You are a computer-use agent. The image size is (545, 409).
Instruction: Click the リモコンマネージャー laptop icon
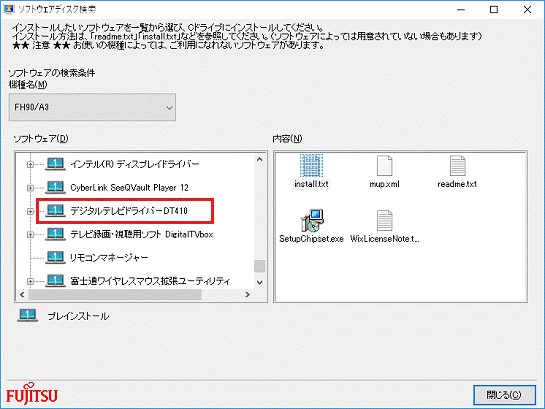[x=55, y=257]
